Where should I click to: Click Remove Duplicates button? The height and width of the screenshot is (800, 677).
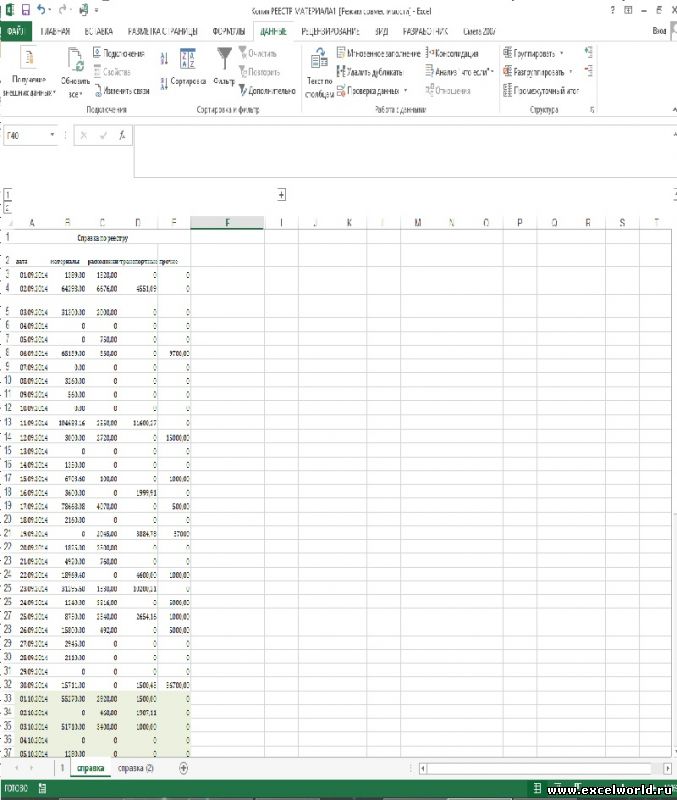pyautogui.click(x=369, y=72)
